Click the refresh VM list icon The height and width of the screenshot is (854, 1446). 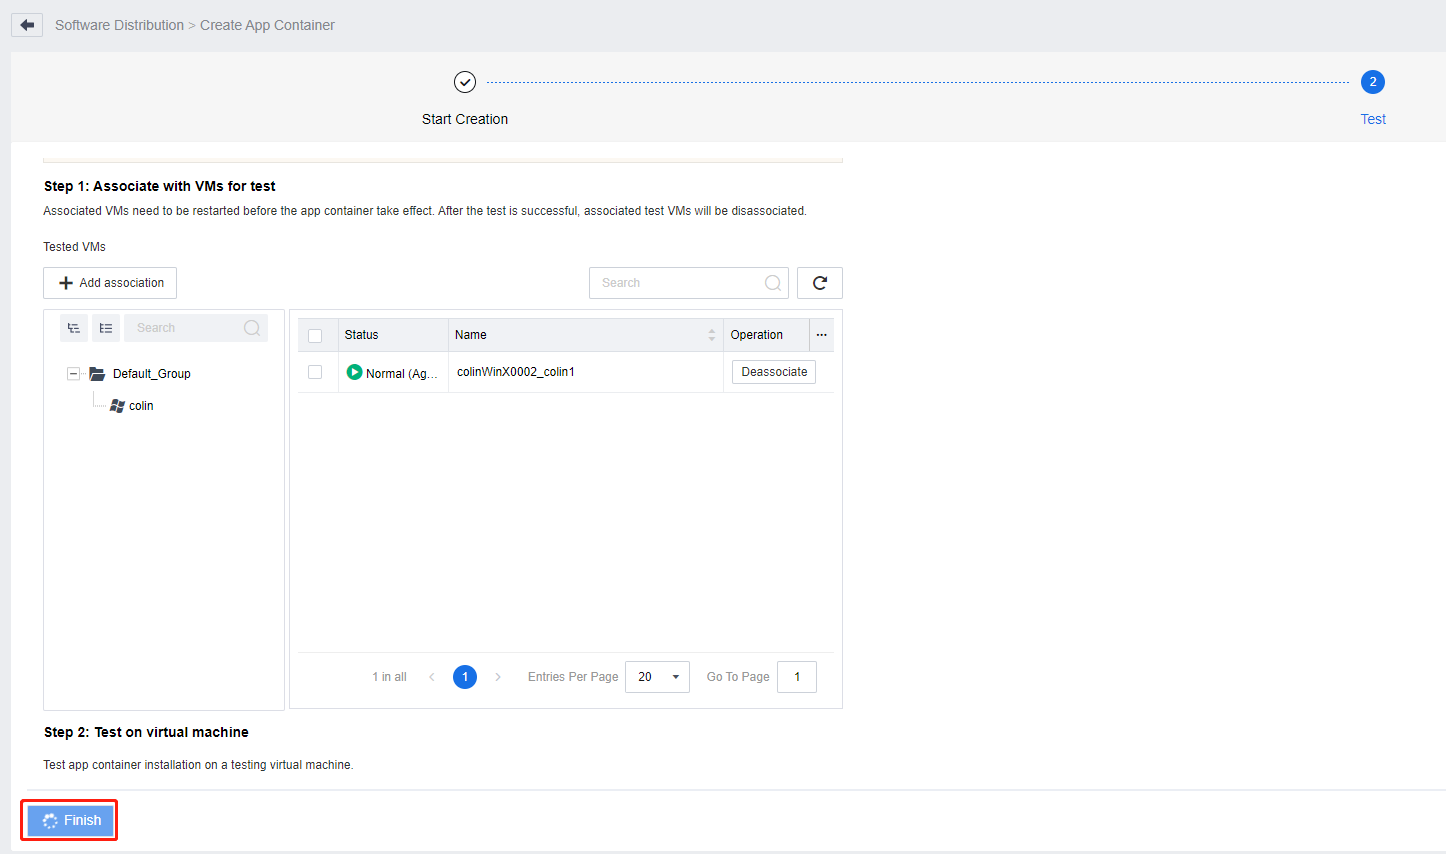pos(819,283)
